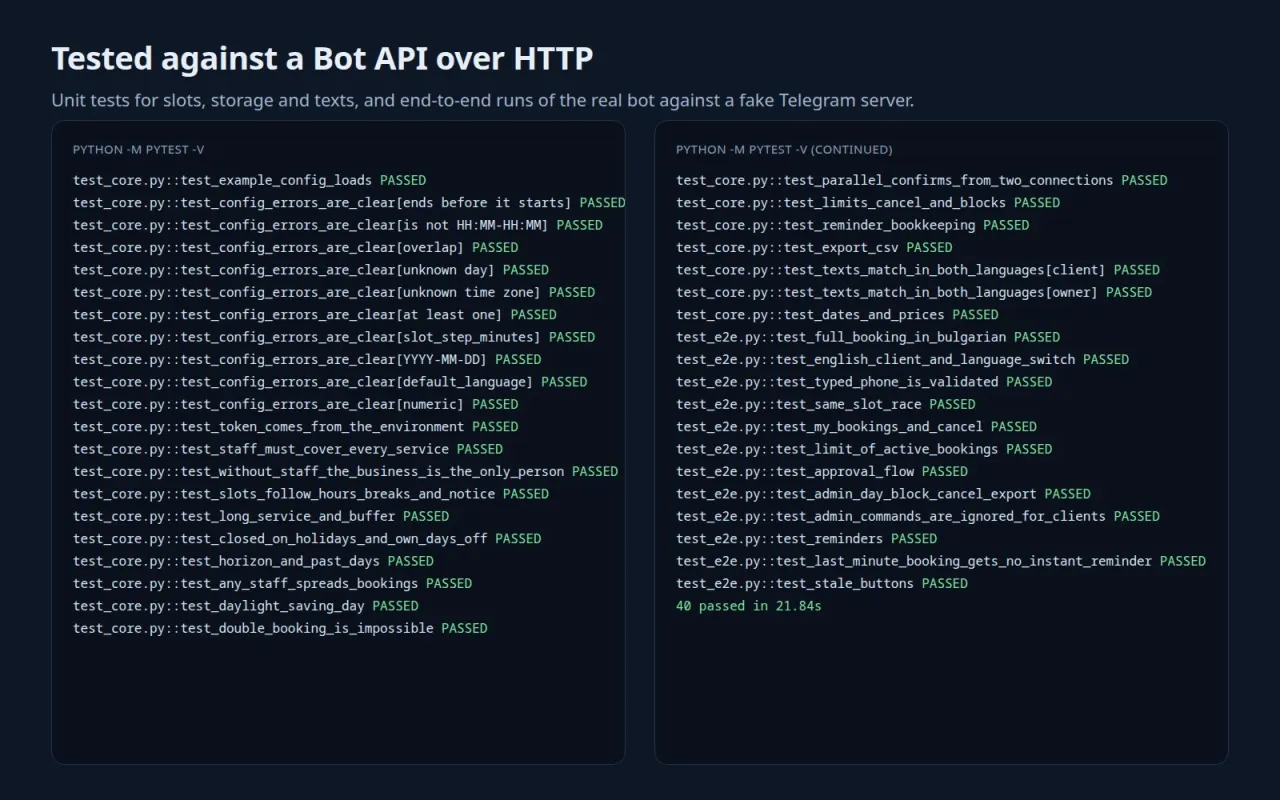This screenshot has width=1280, height=800.
Task: Click the test_english_client_and_language_switch line
Action: pos(903,360)
